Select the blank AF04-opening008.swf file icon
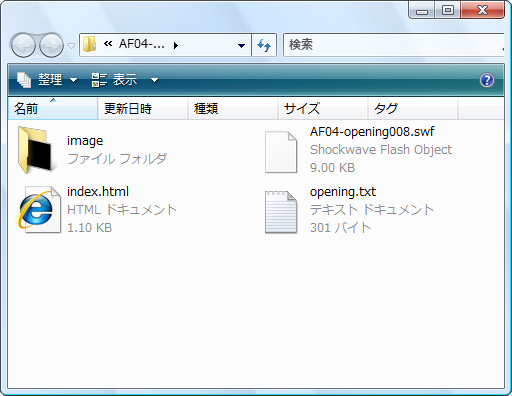Viewport: 512px width, 396px height. coord(281,152)
